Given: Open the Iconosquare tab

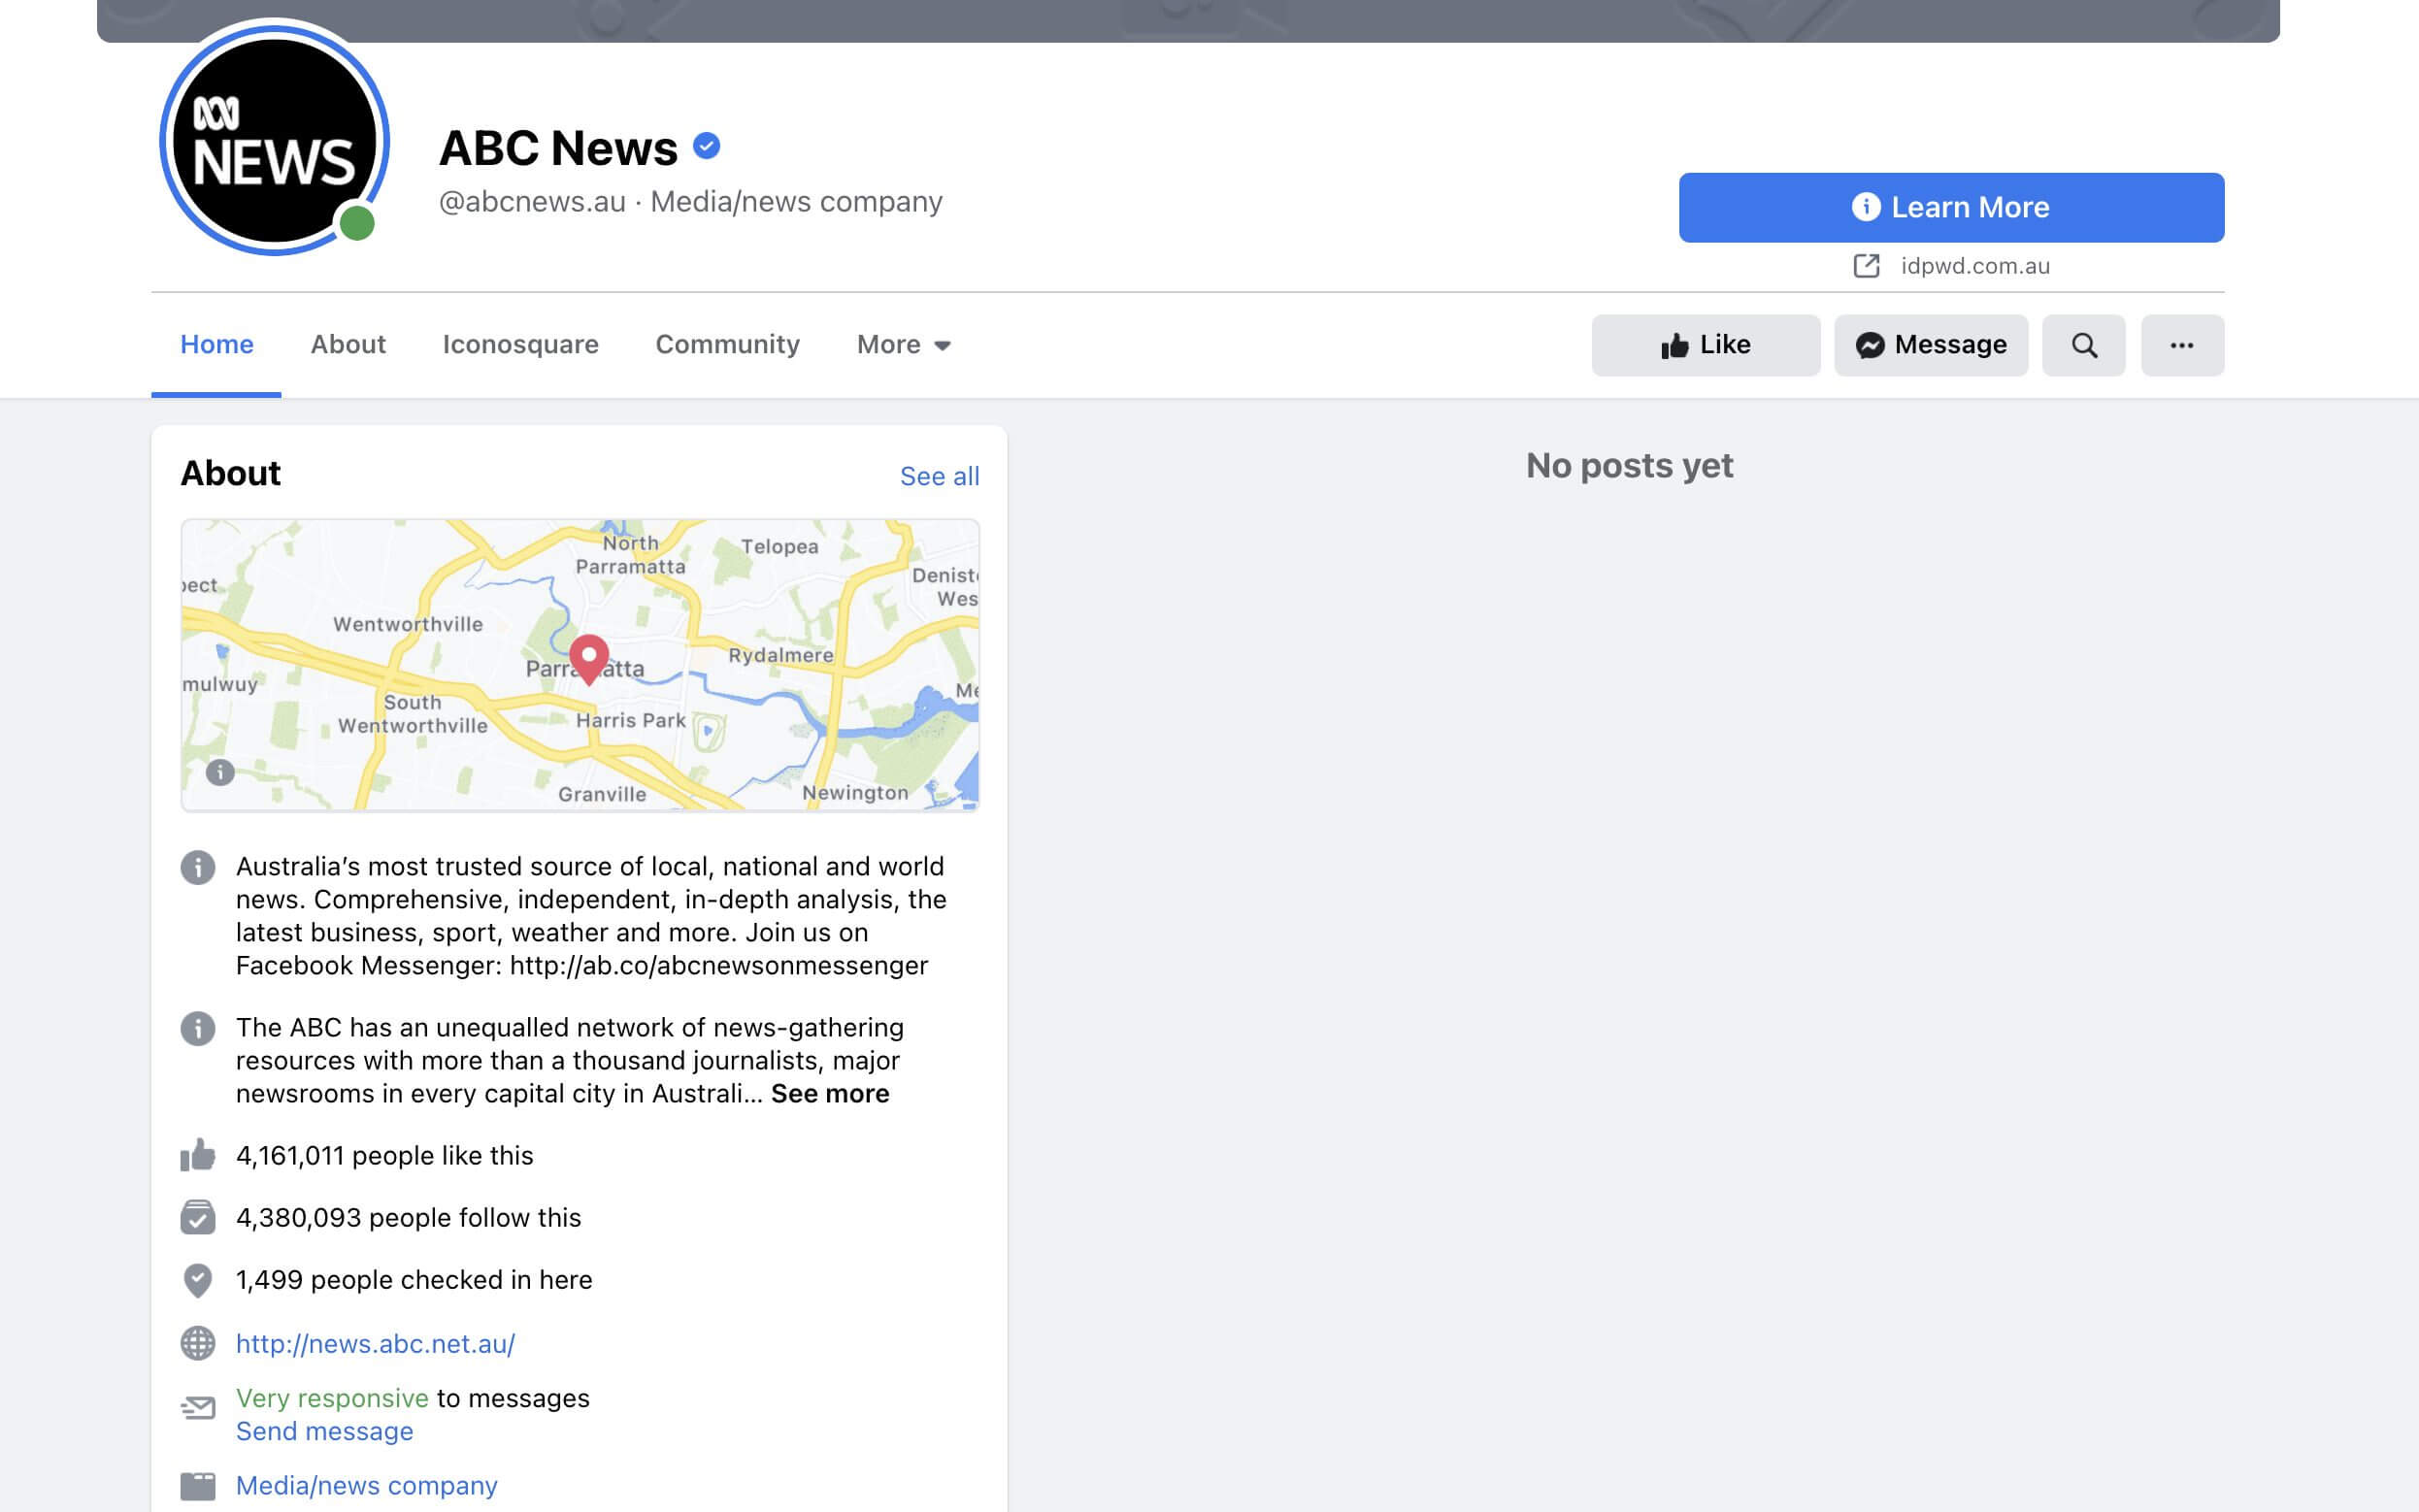Looking at the screenshot, I should tap(520, 345).
